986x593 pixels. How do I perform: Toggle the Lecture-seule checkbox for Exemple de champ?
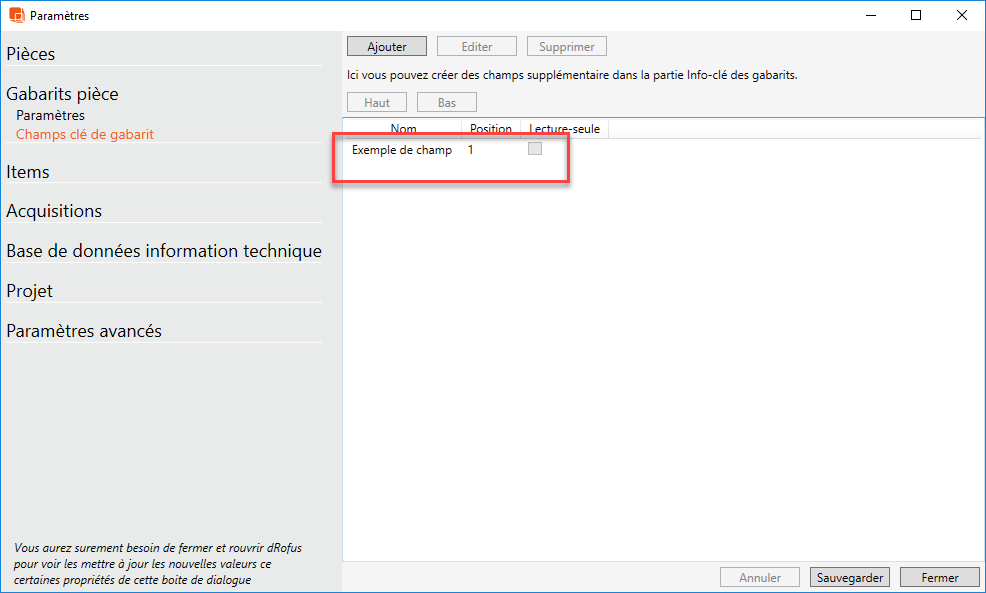click(535, 149)
